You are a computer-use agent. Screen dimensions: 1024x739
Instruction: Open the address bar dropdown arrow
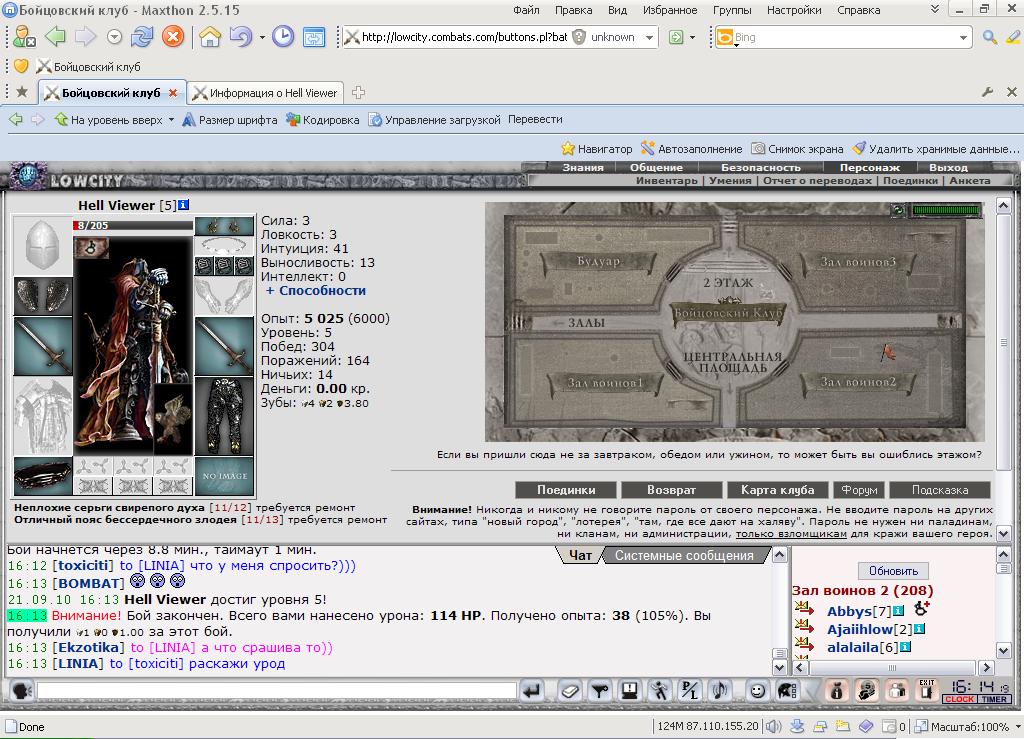click(649, 37)
